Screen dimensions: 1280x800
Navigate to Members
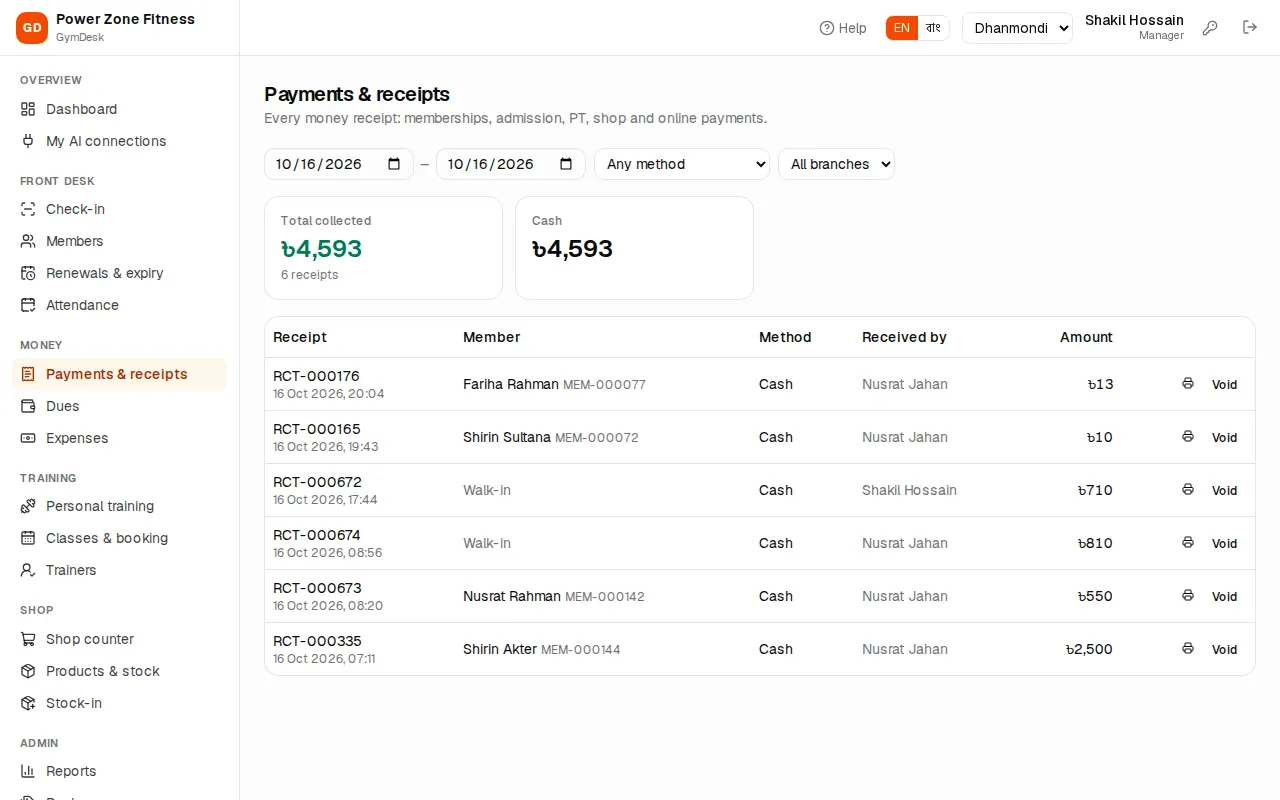point(120,241)
